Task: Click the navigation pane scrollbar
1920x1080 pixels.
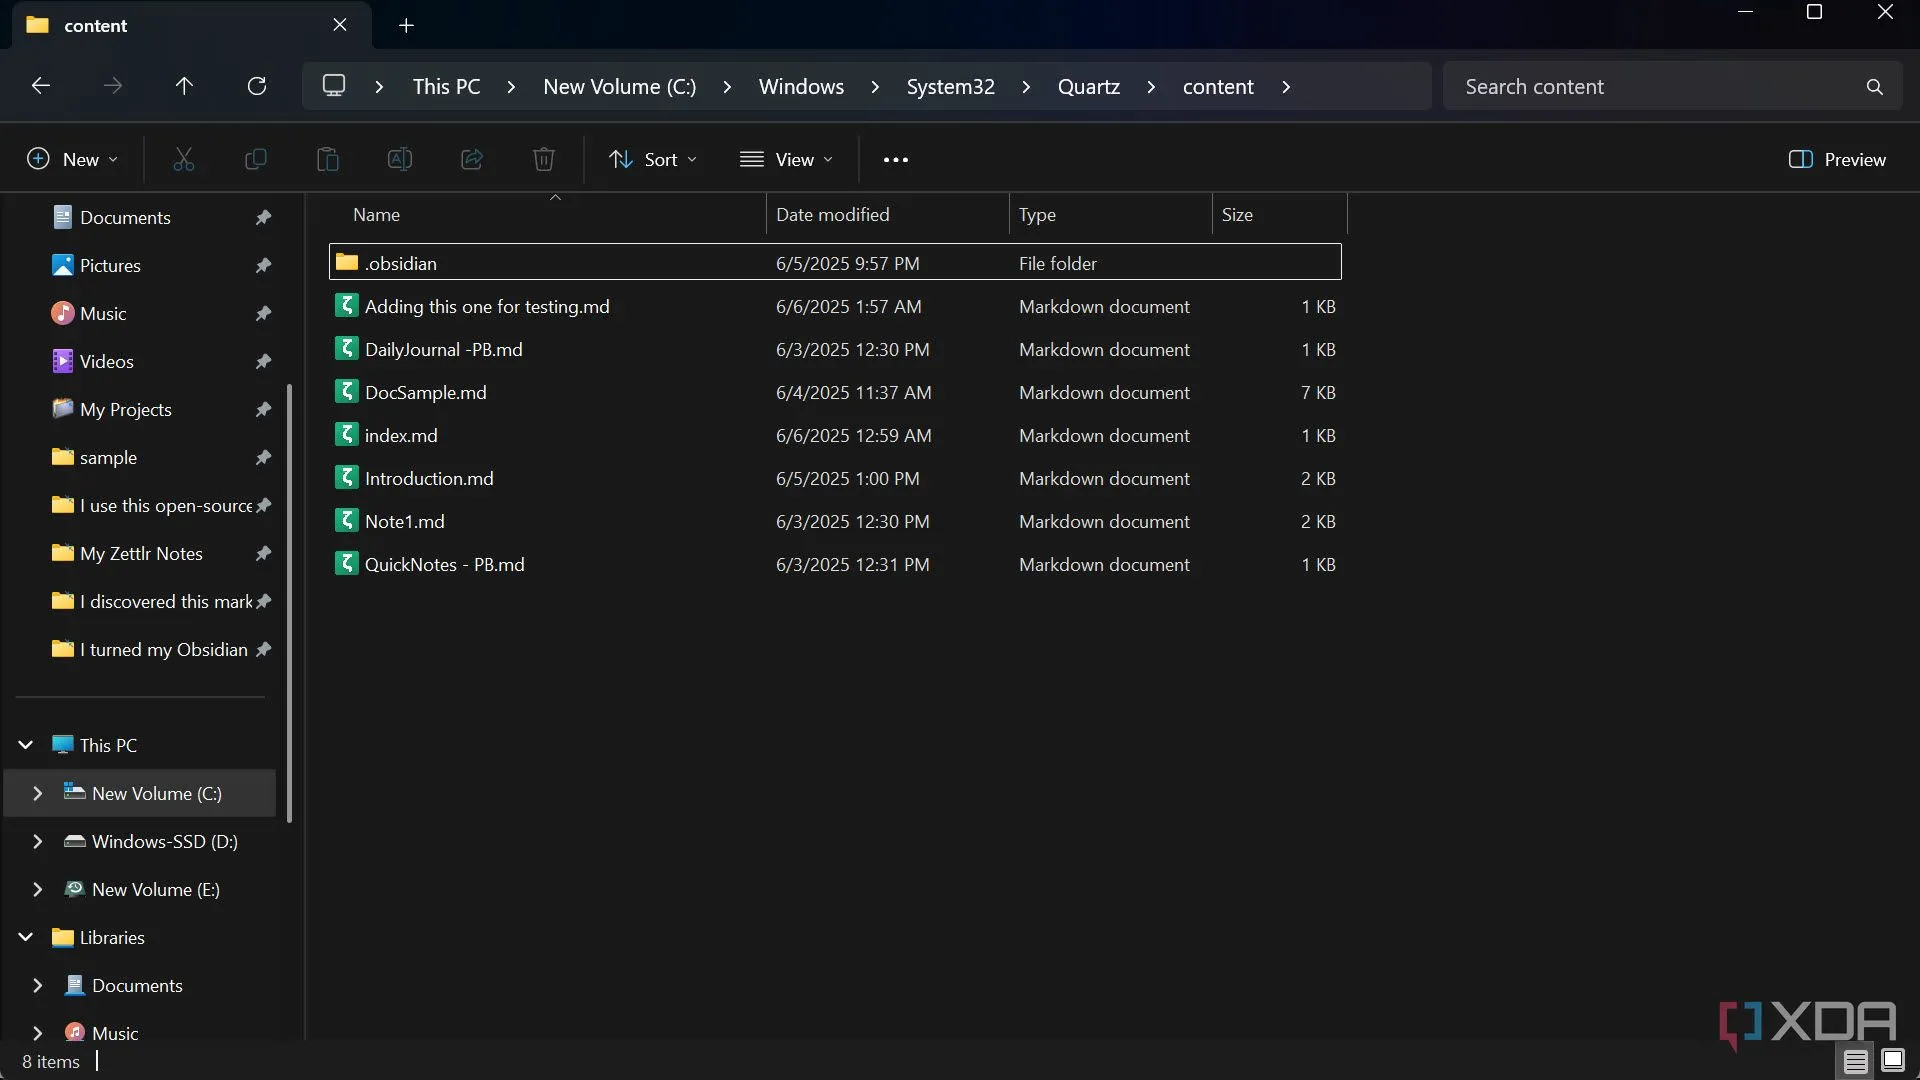Action: (290, 603)
